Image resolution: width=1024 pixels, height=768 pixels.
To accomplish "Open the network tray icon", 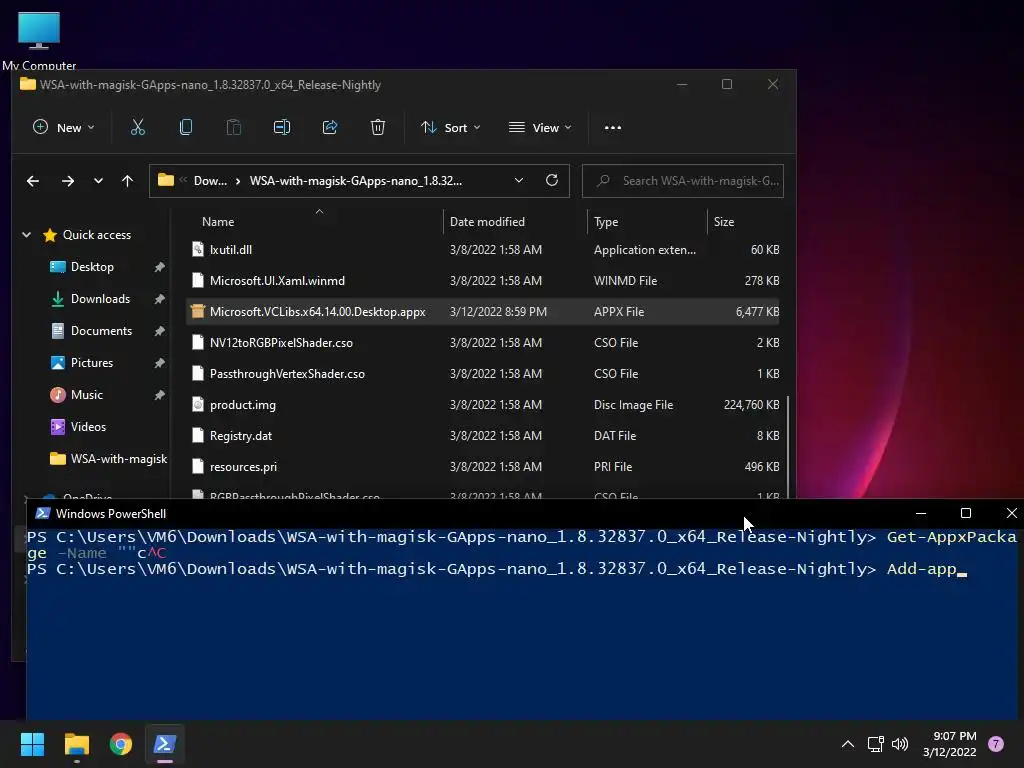I will pyautogui.click(x=875, y=744).
